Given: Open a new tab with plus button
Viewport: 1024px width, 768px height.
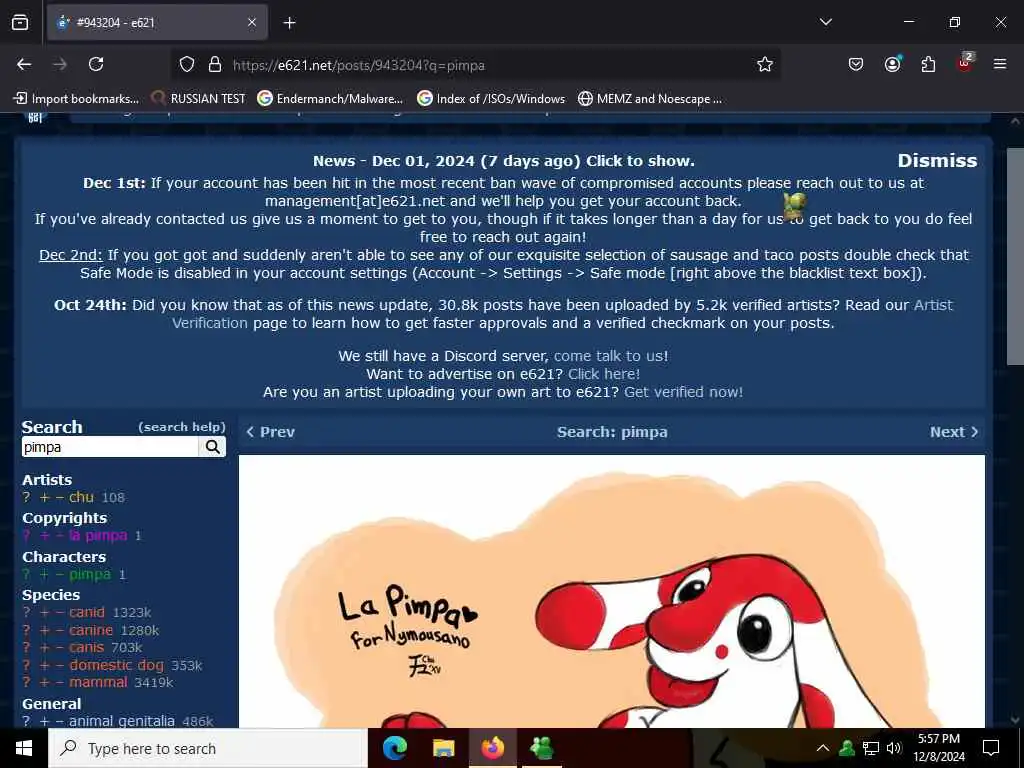Looking at the screenshot, I should 289,23.
